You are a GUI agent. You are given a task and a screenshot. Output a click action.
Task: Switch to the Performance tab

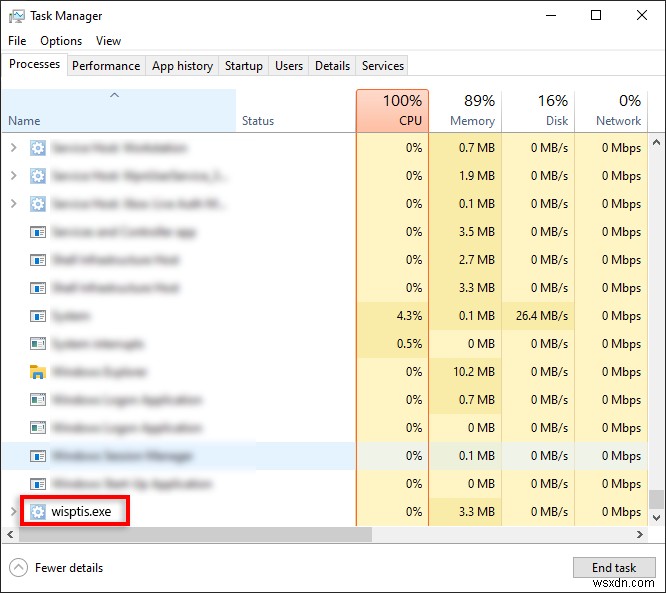click(106, 66)
